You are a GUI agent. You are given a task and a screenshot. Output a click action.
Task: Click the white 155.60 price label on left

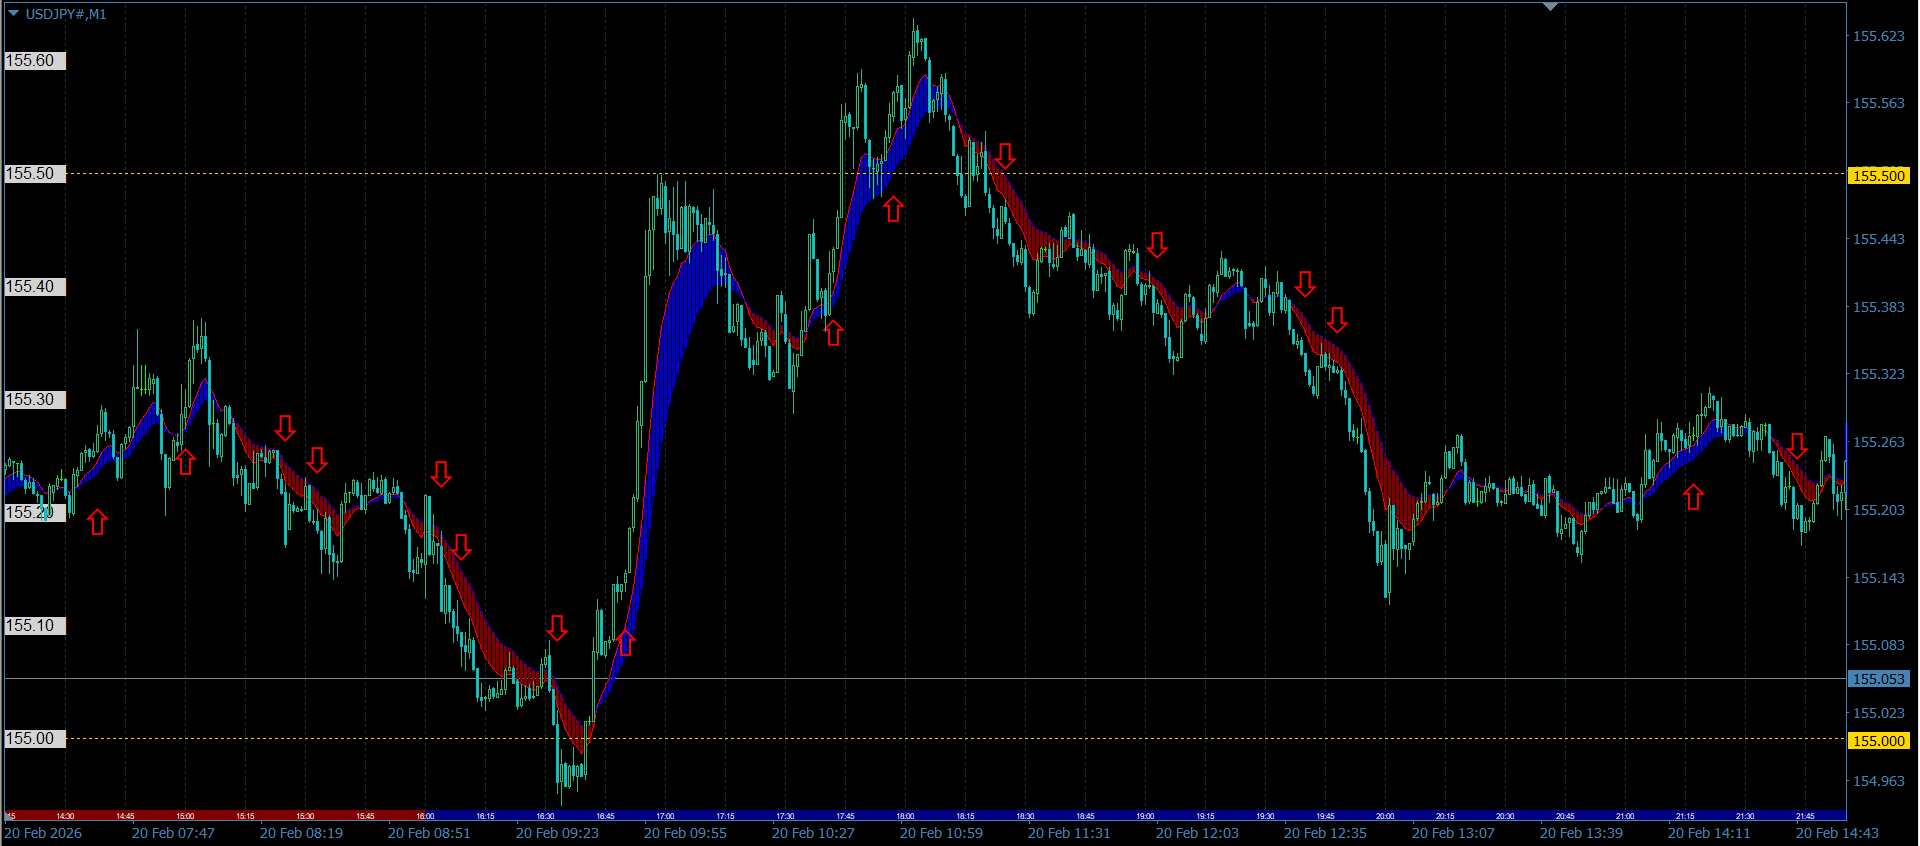click(35, 60)
